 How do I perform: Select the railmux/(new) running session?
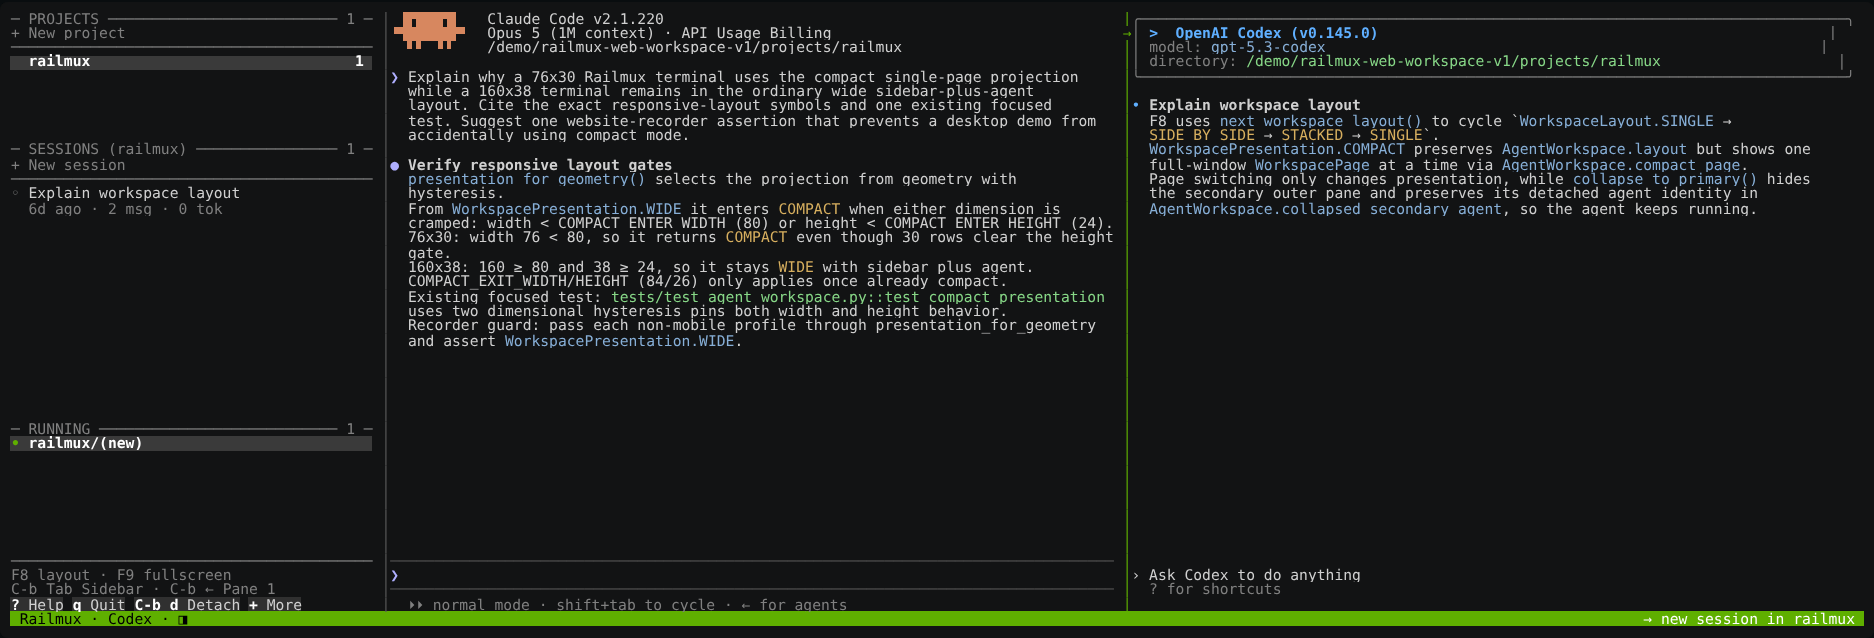[x=191, y=443]
